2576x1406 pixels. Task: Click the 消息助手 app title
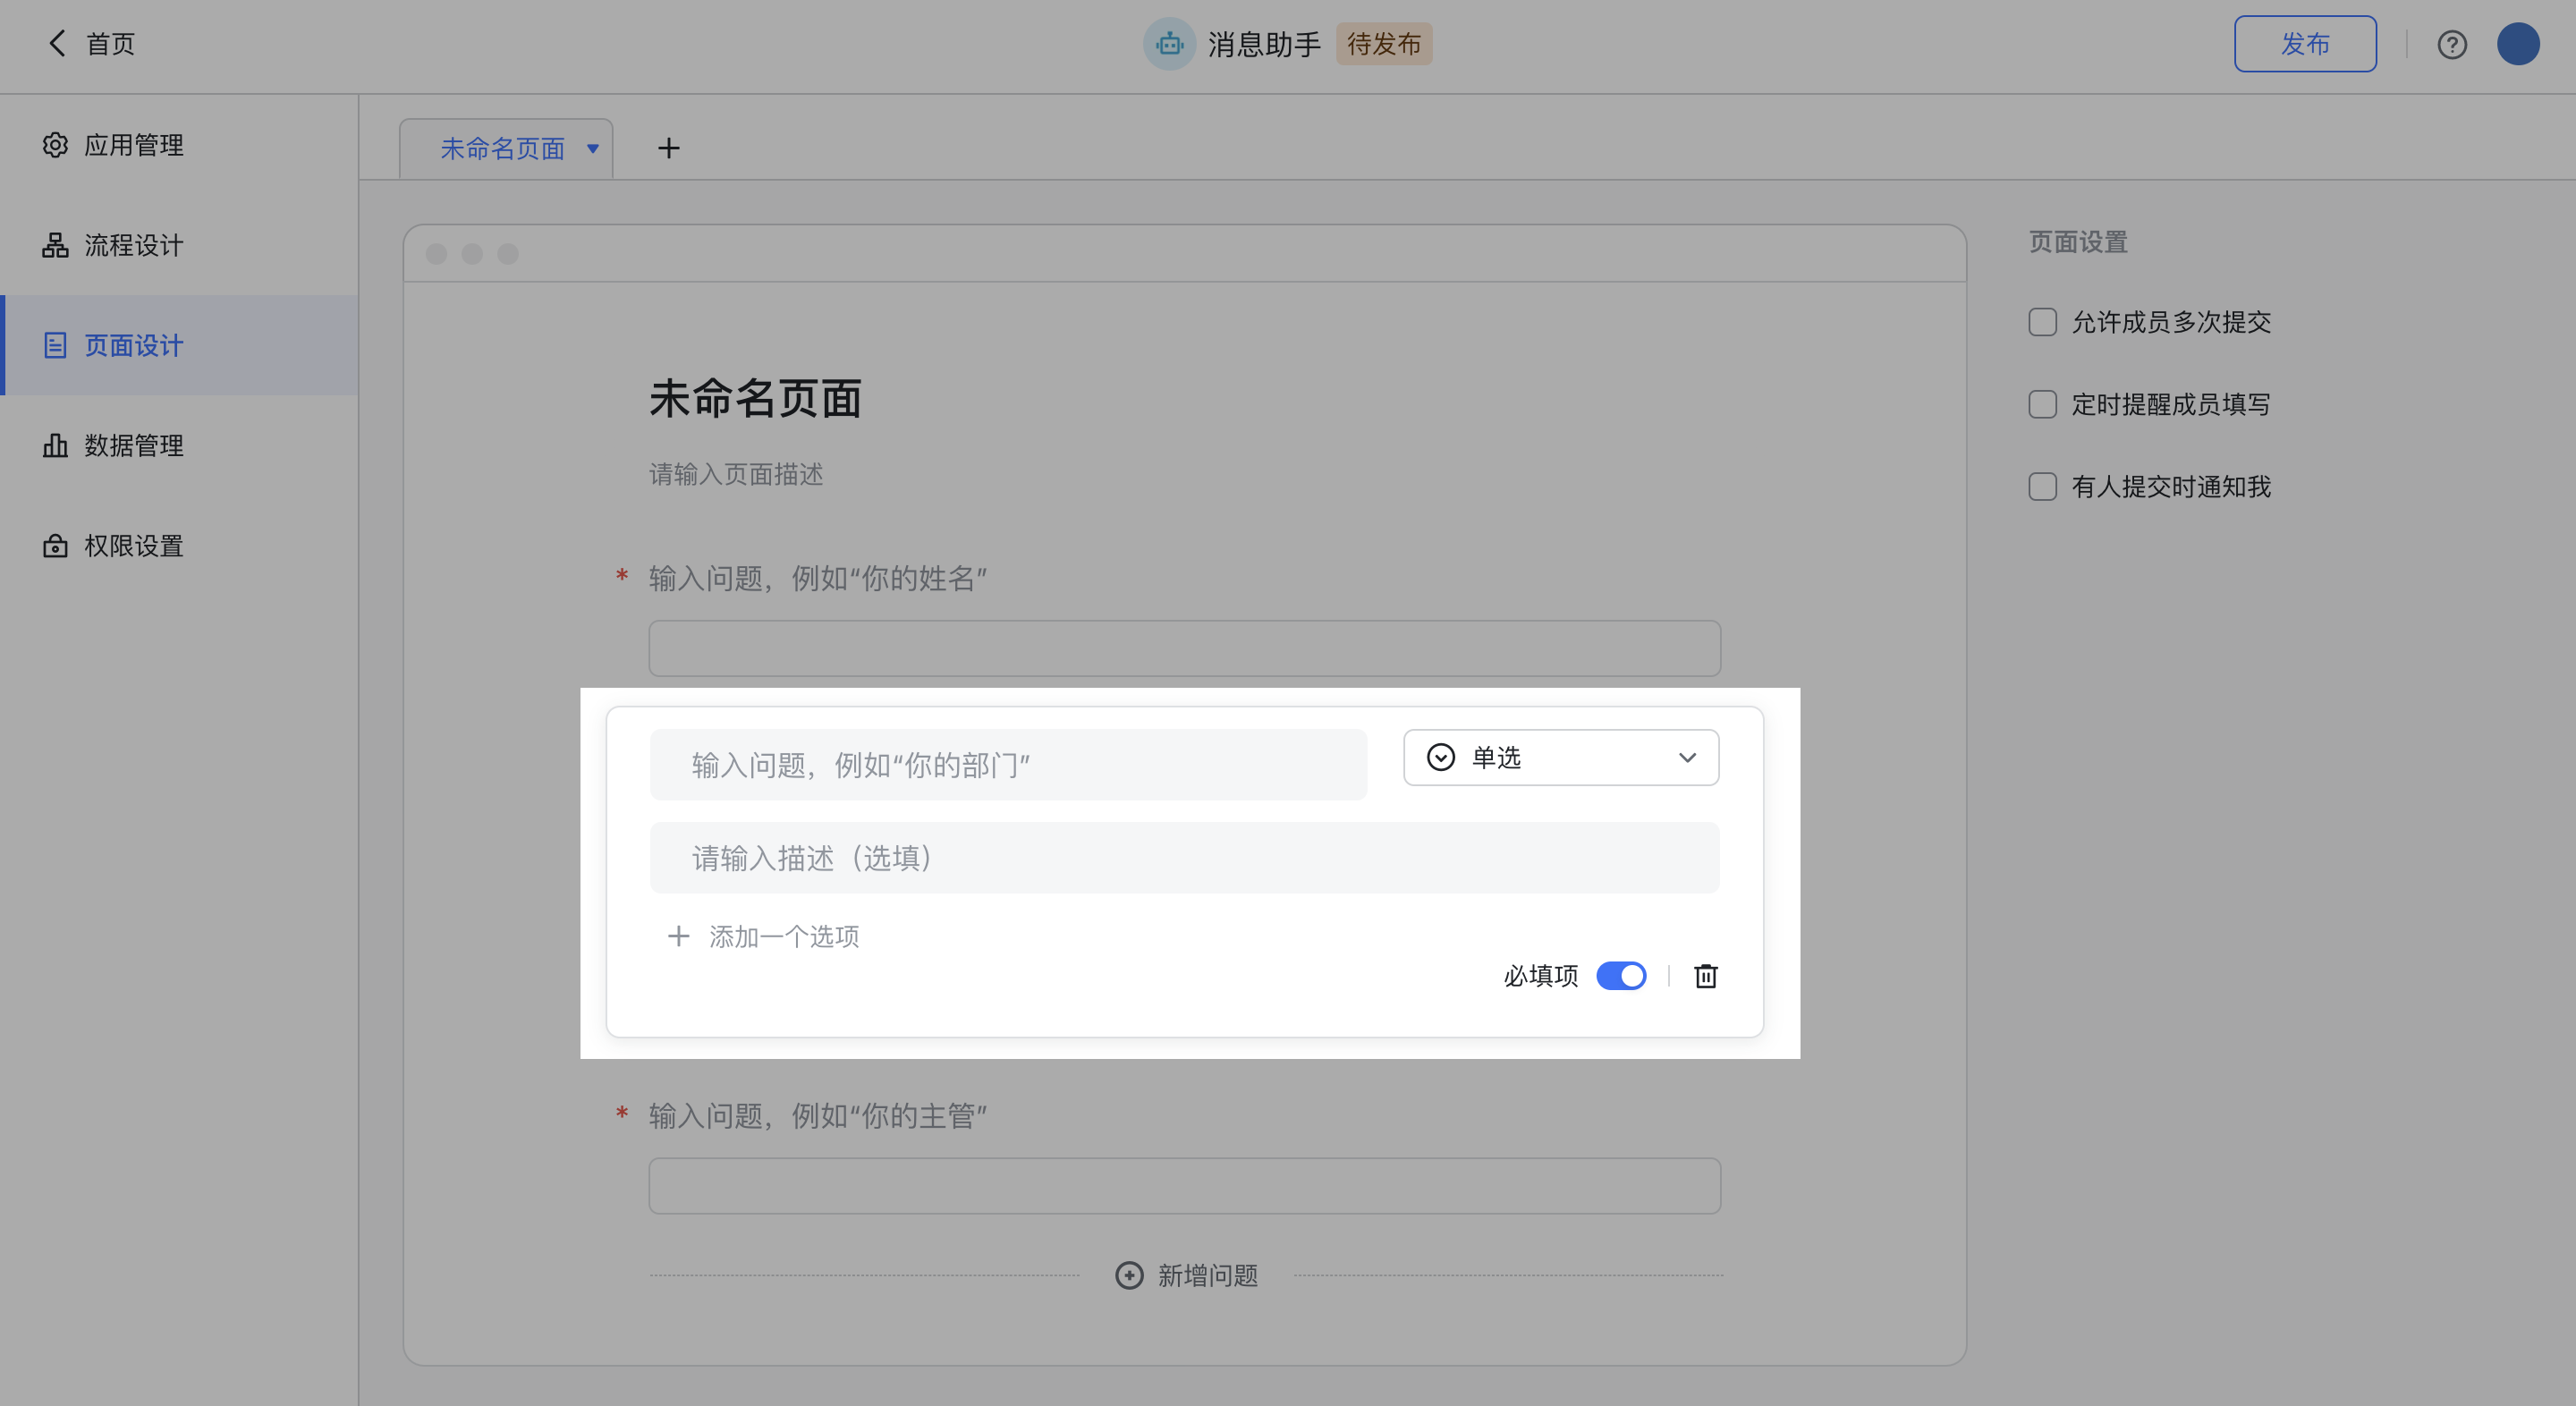coord(1264,44)
